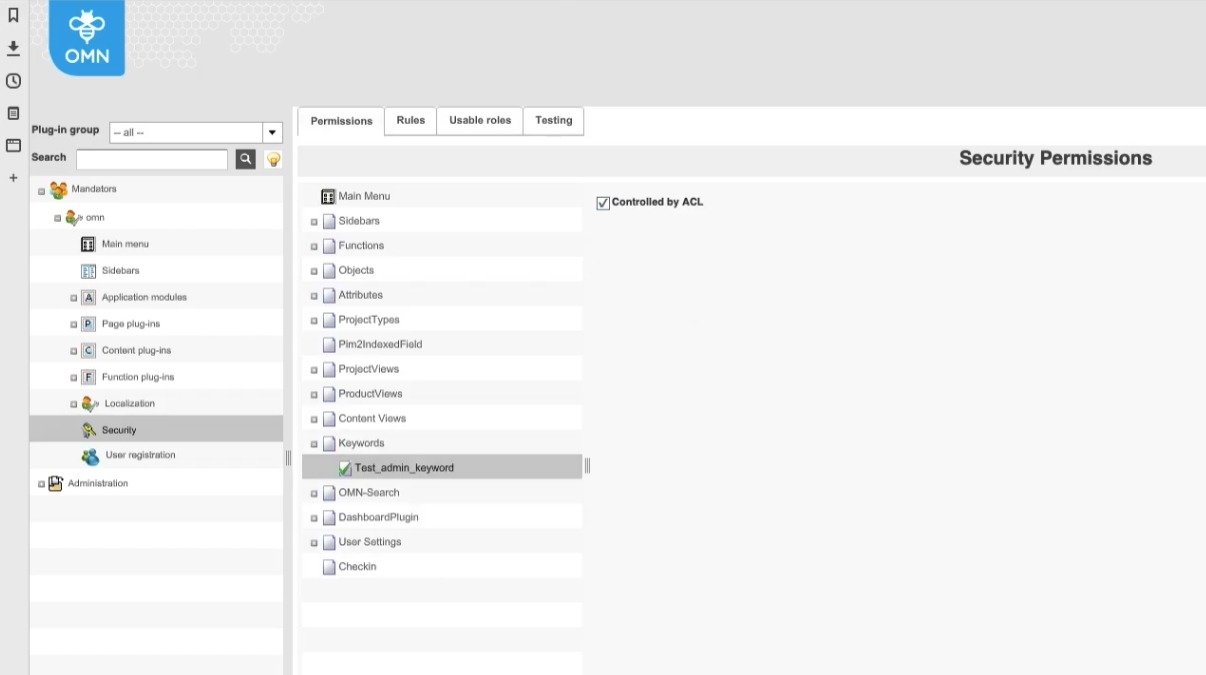Open the Plug-in group dropdown
The height and width of the screenshot is (675, 1206).
[x=272, y=132]
